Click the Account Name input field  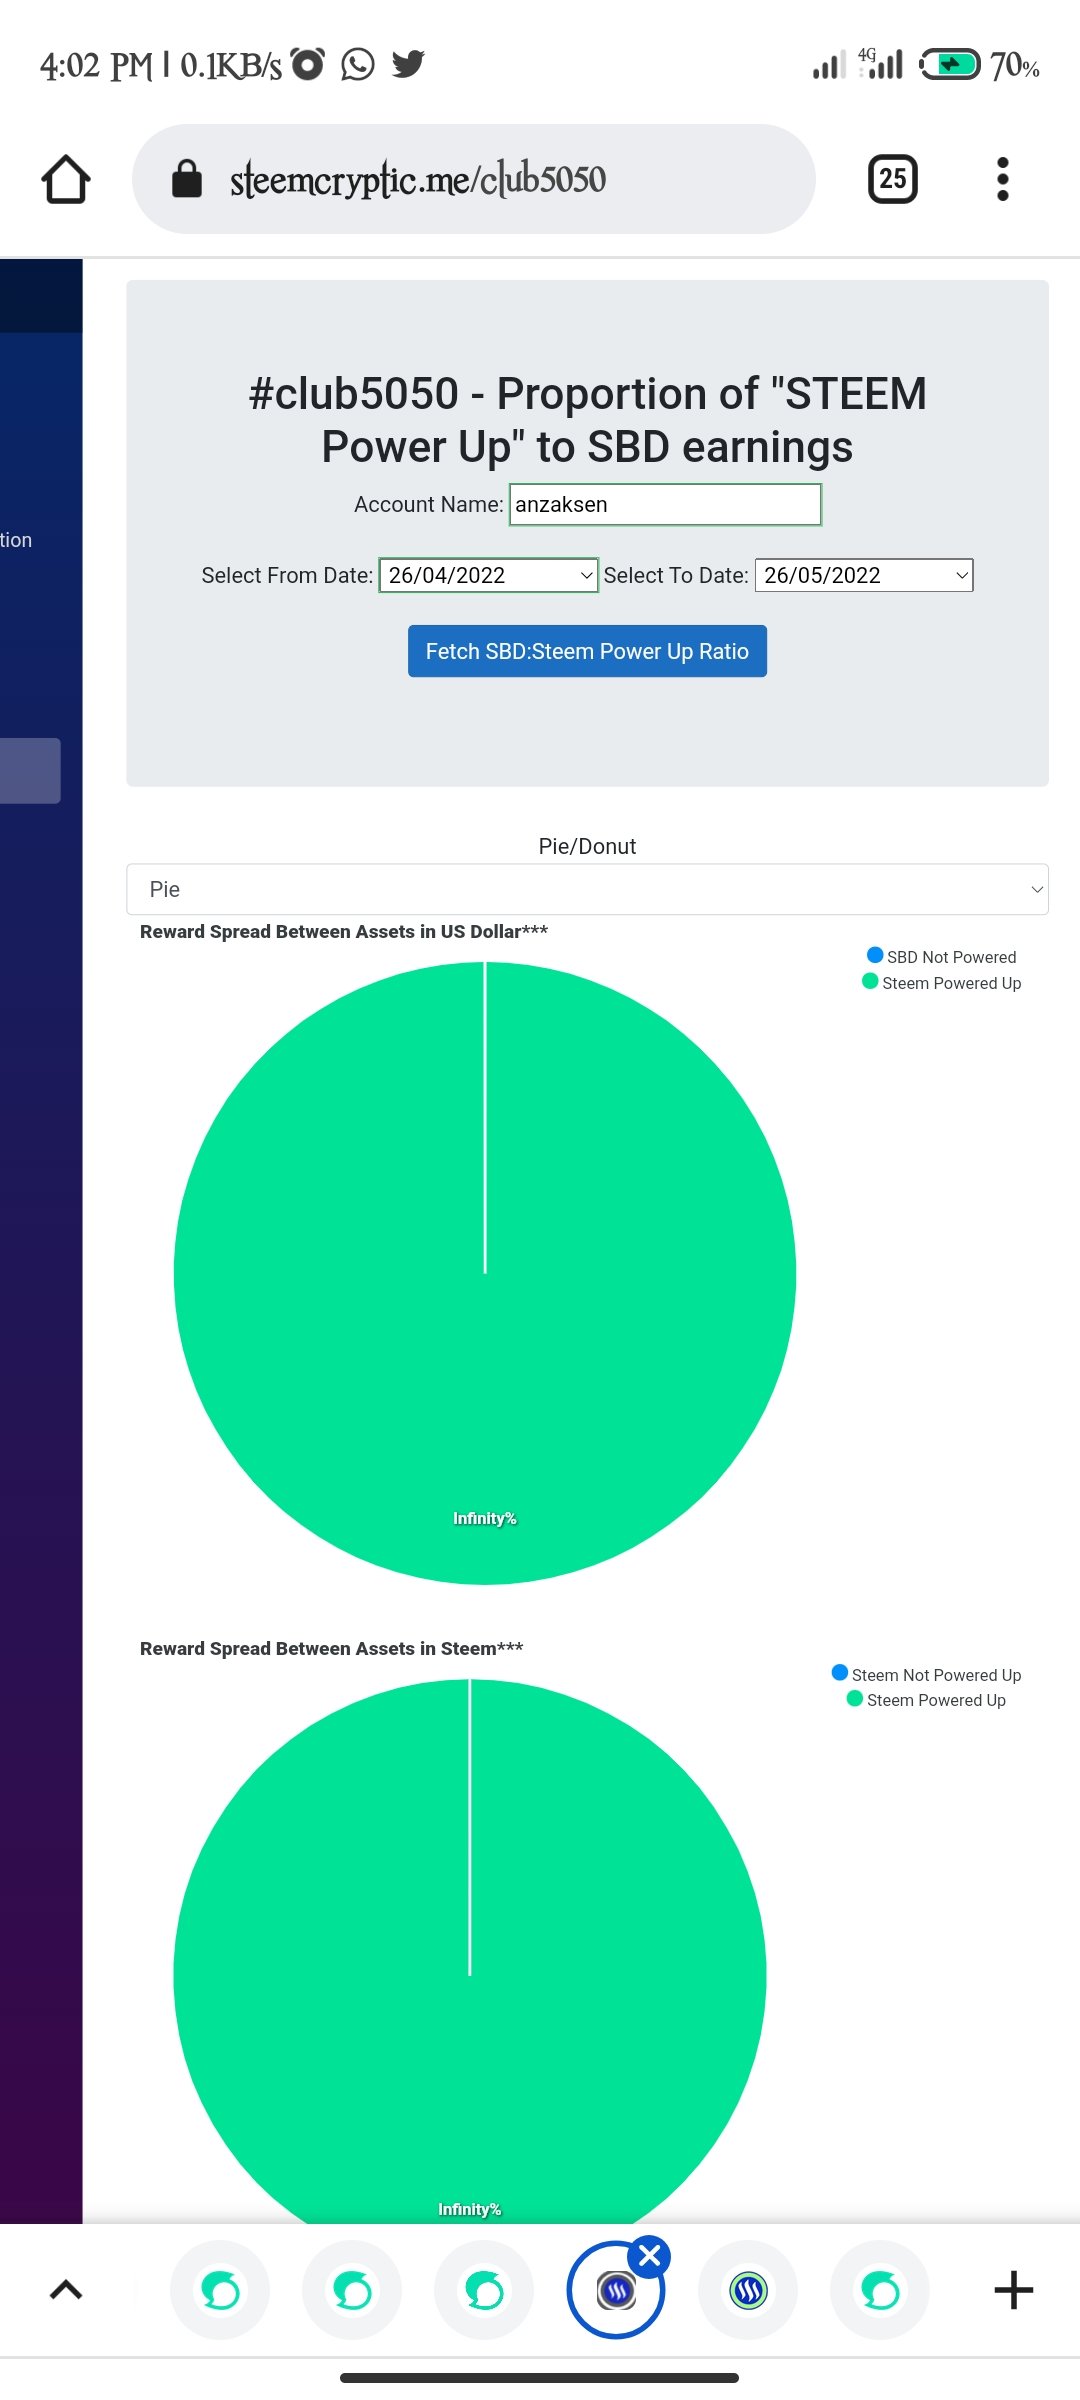tap(665, 504)
